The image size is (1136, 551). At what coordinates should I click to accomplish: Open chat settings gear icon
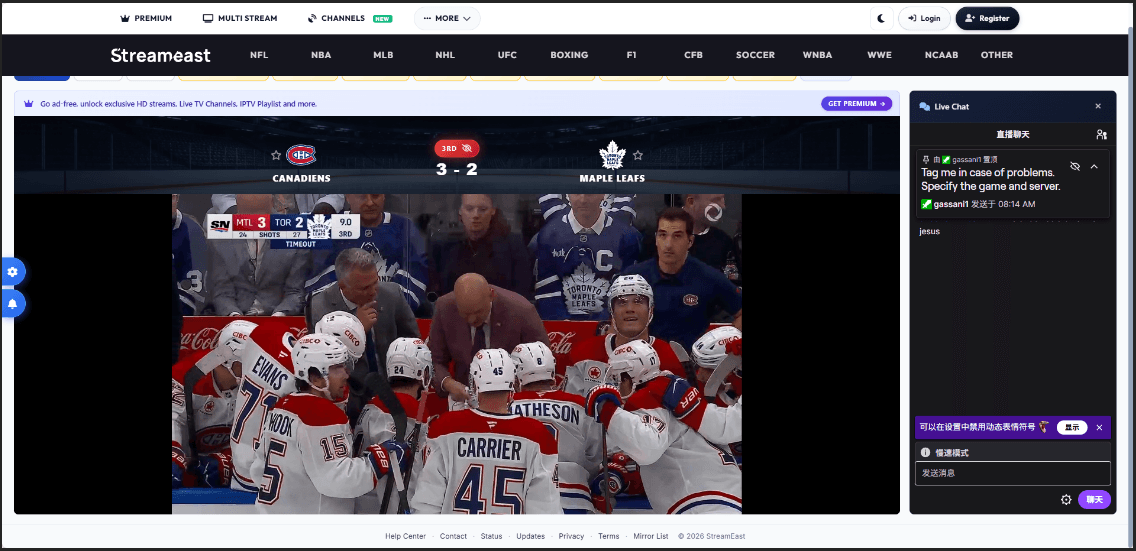point(1066,500)
